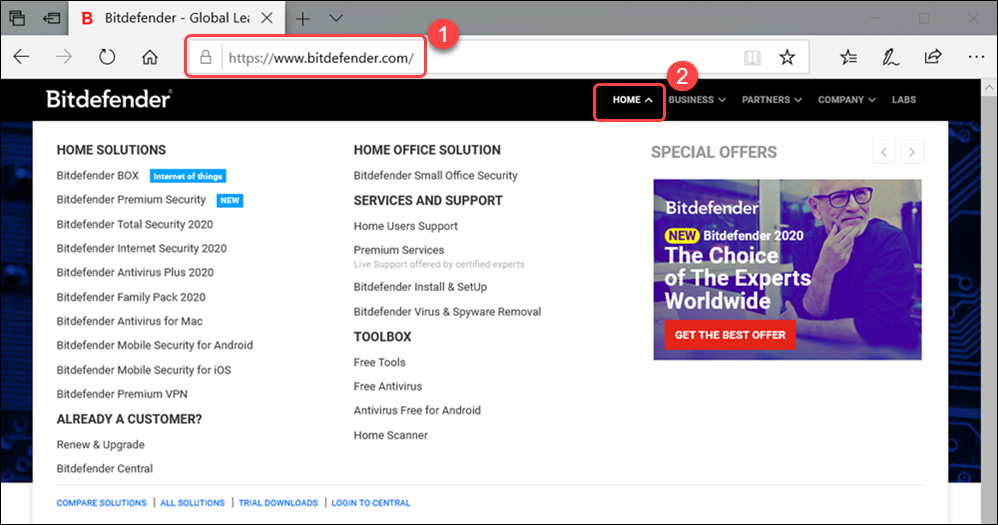The image size is (998, 525).
Task: Open Bitdefender Small Office Security
Action: 435,176
